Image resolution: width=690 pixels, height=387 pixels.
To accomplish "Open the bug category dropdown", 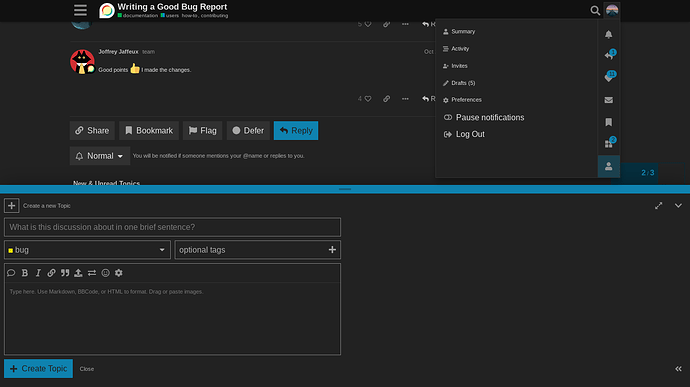I will [x=87, y=250].
